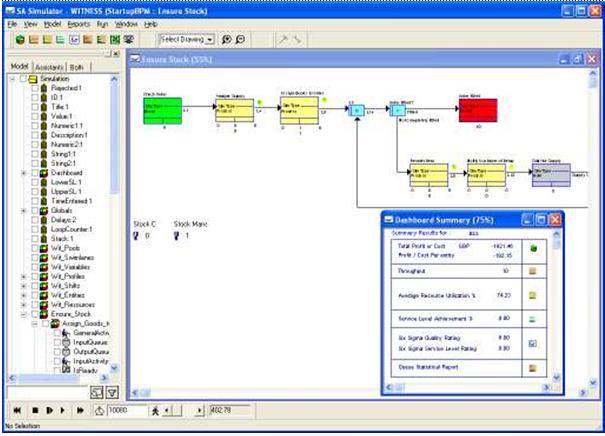Screen dimensions: 605x436
Task: Click the Stock Marc icon in the diagram
Action: point(176,236)
